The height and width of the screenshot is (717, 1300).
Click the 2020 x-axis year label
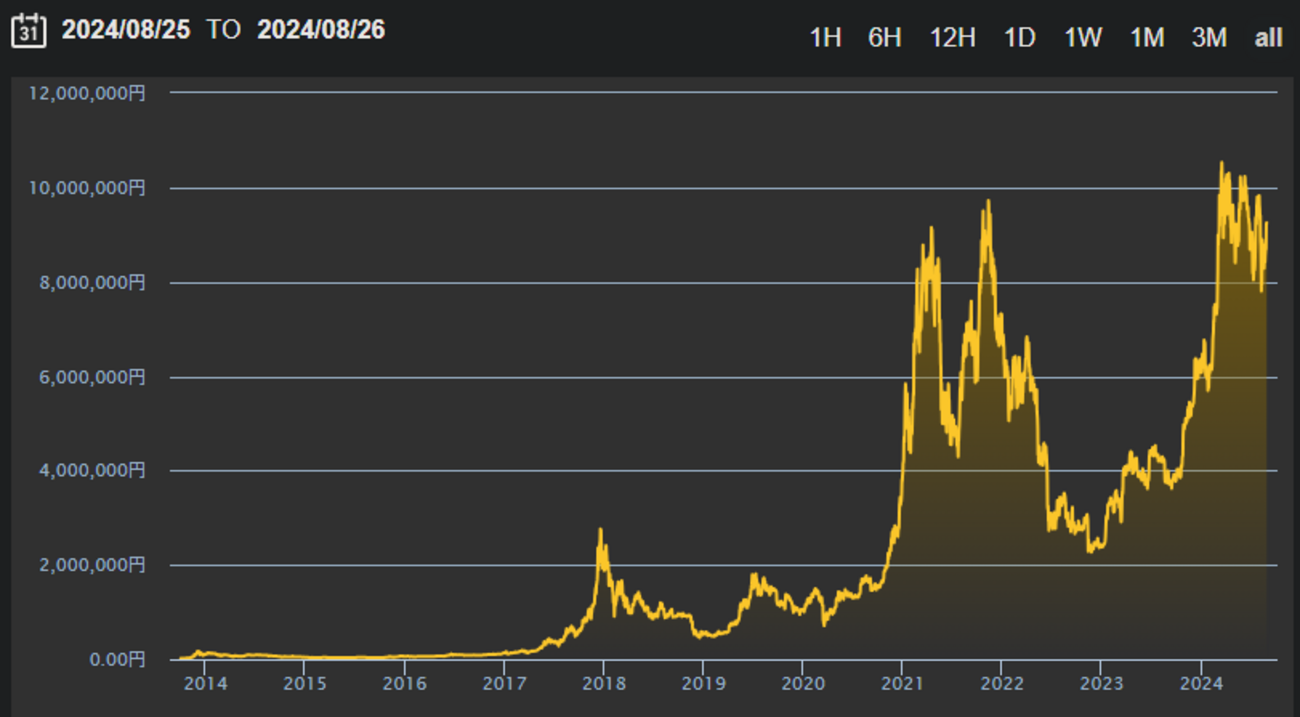tap(802, 683)
